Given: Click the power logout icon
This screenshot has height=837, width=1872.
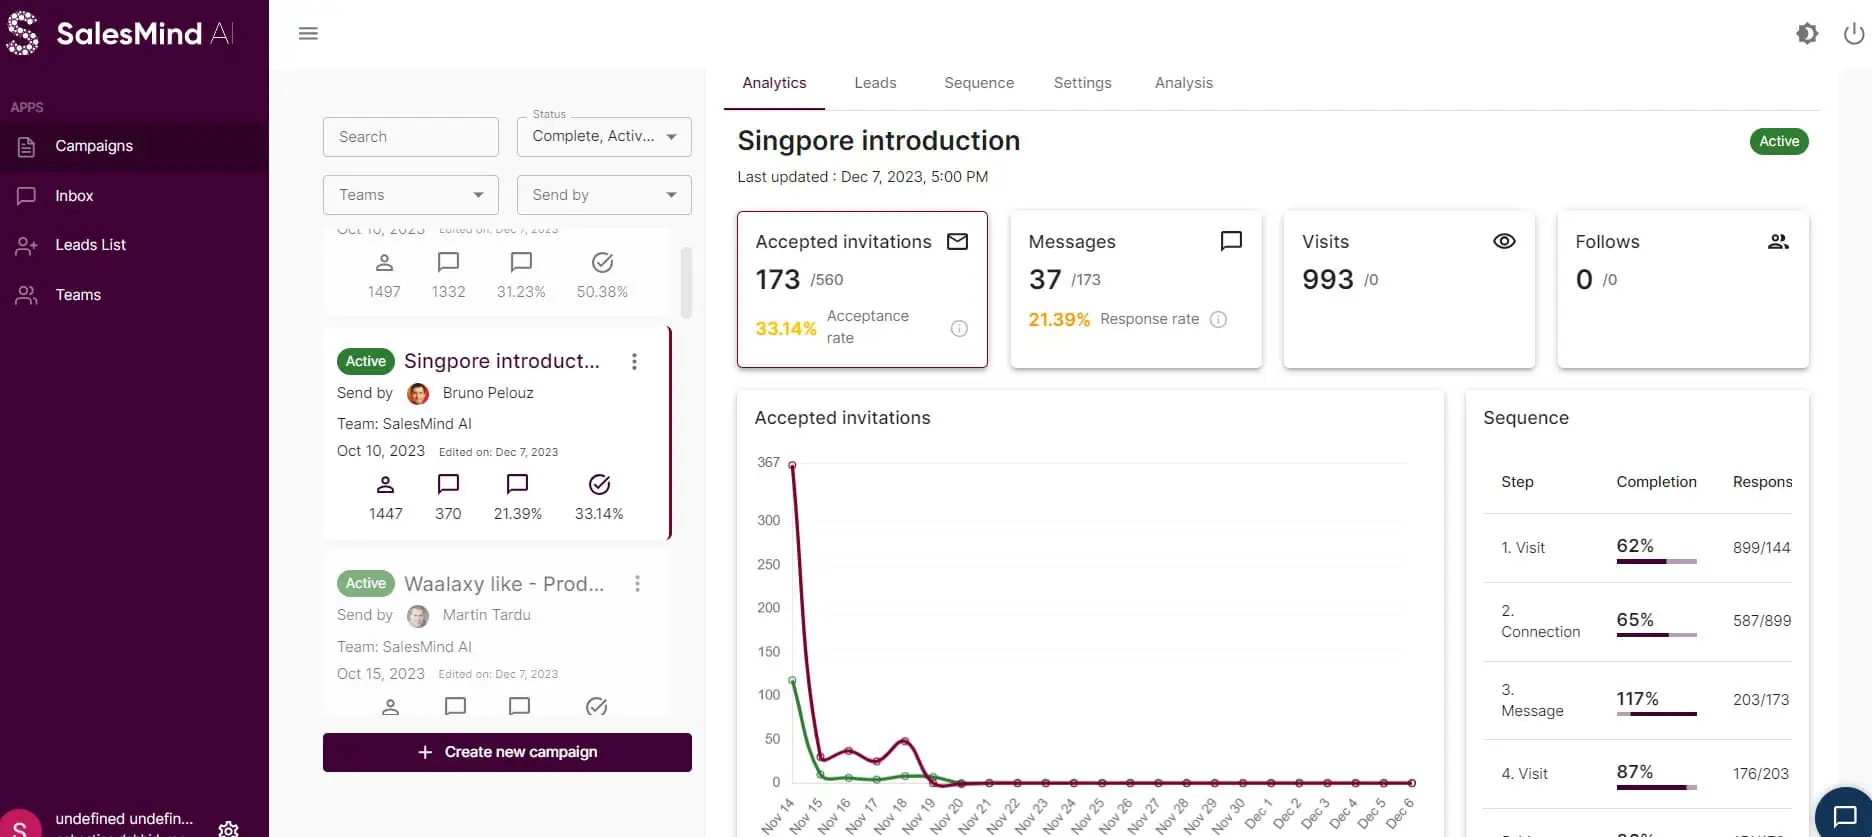Looking at the screenshot, I should click(x=1854, y=34).
